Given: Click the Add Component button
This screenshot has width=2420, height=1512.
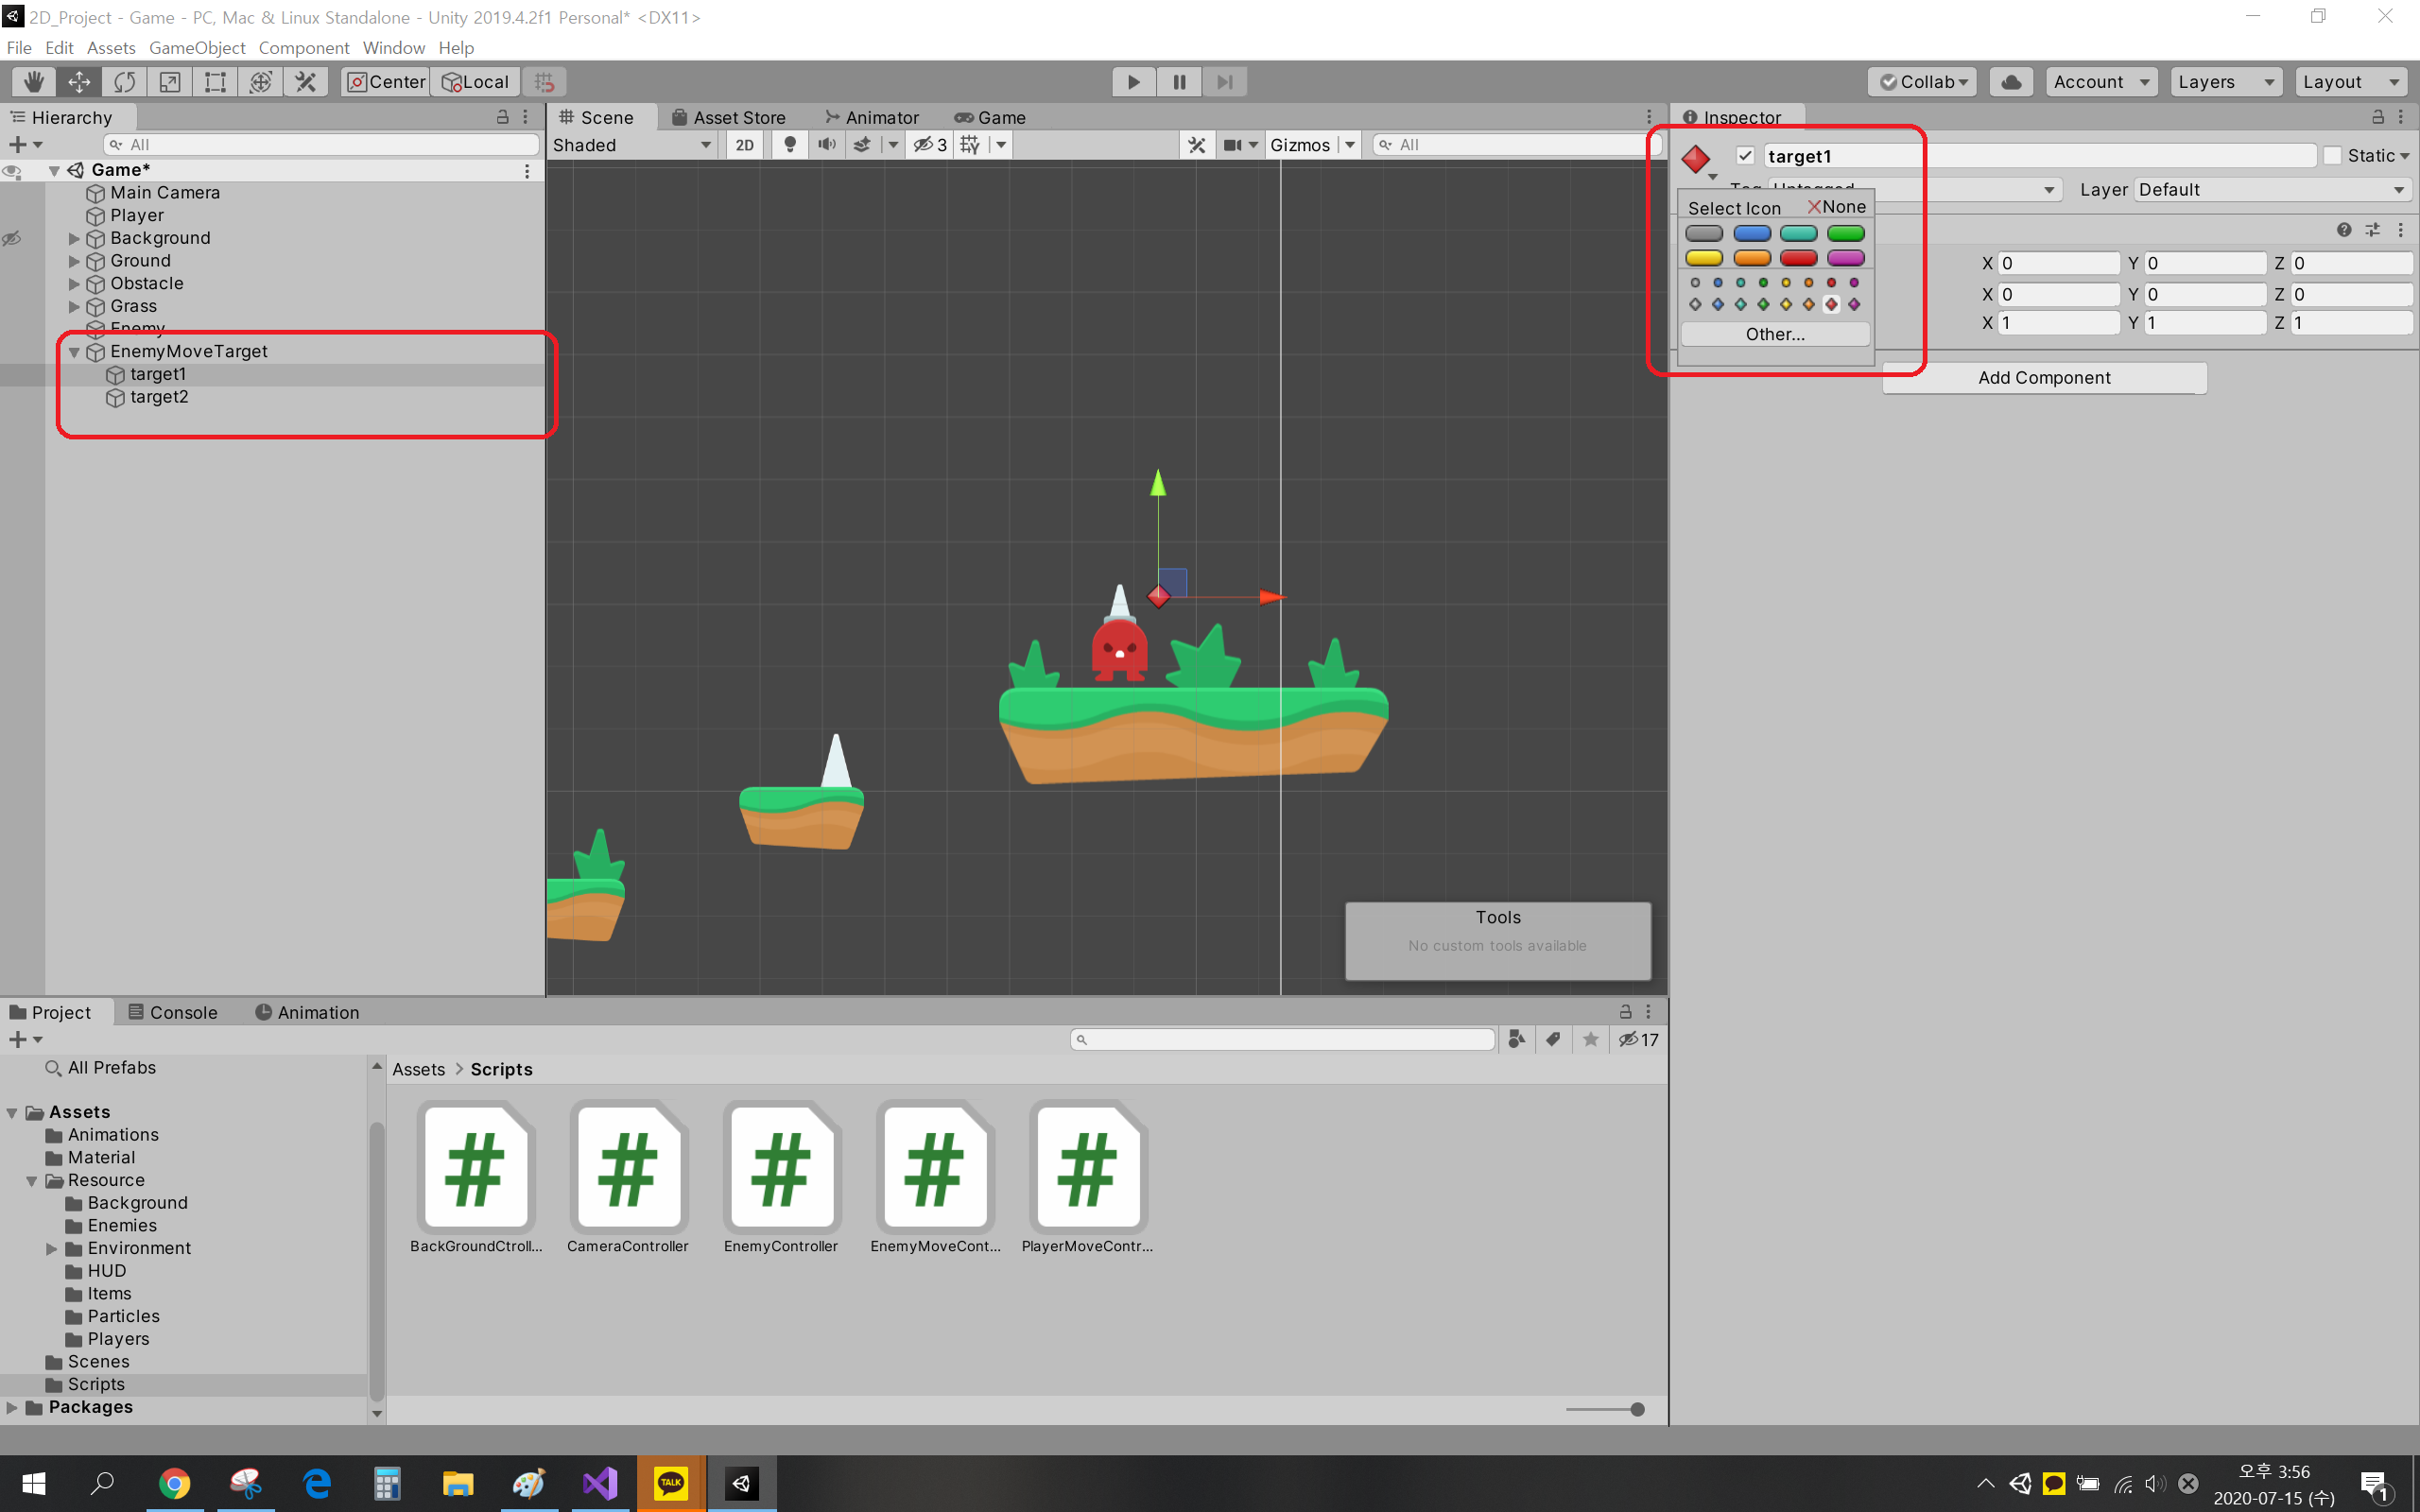Looking at the screenshot, I should 2043,378.
